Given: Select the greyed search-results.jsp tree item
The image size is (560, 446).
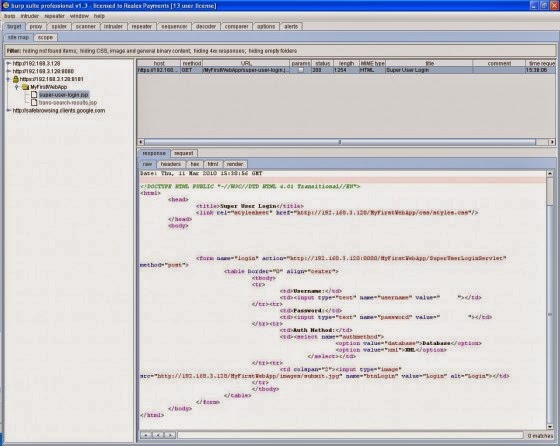Looking at the screenshot, I should point(68,102).
